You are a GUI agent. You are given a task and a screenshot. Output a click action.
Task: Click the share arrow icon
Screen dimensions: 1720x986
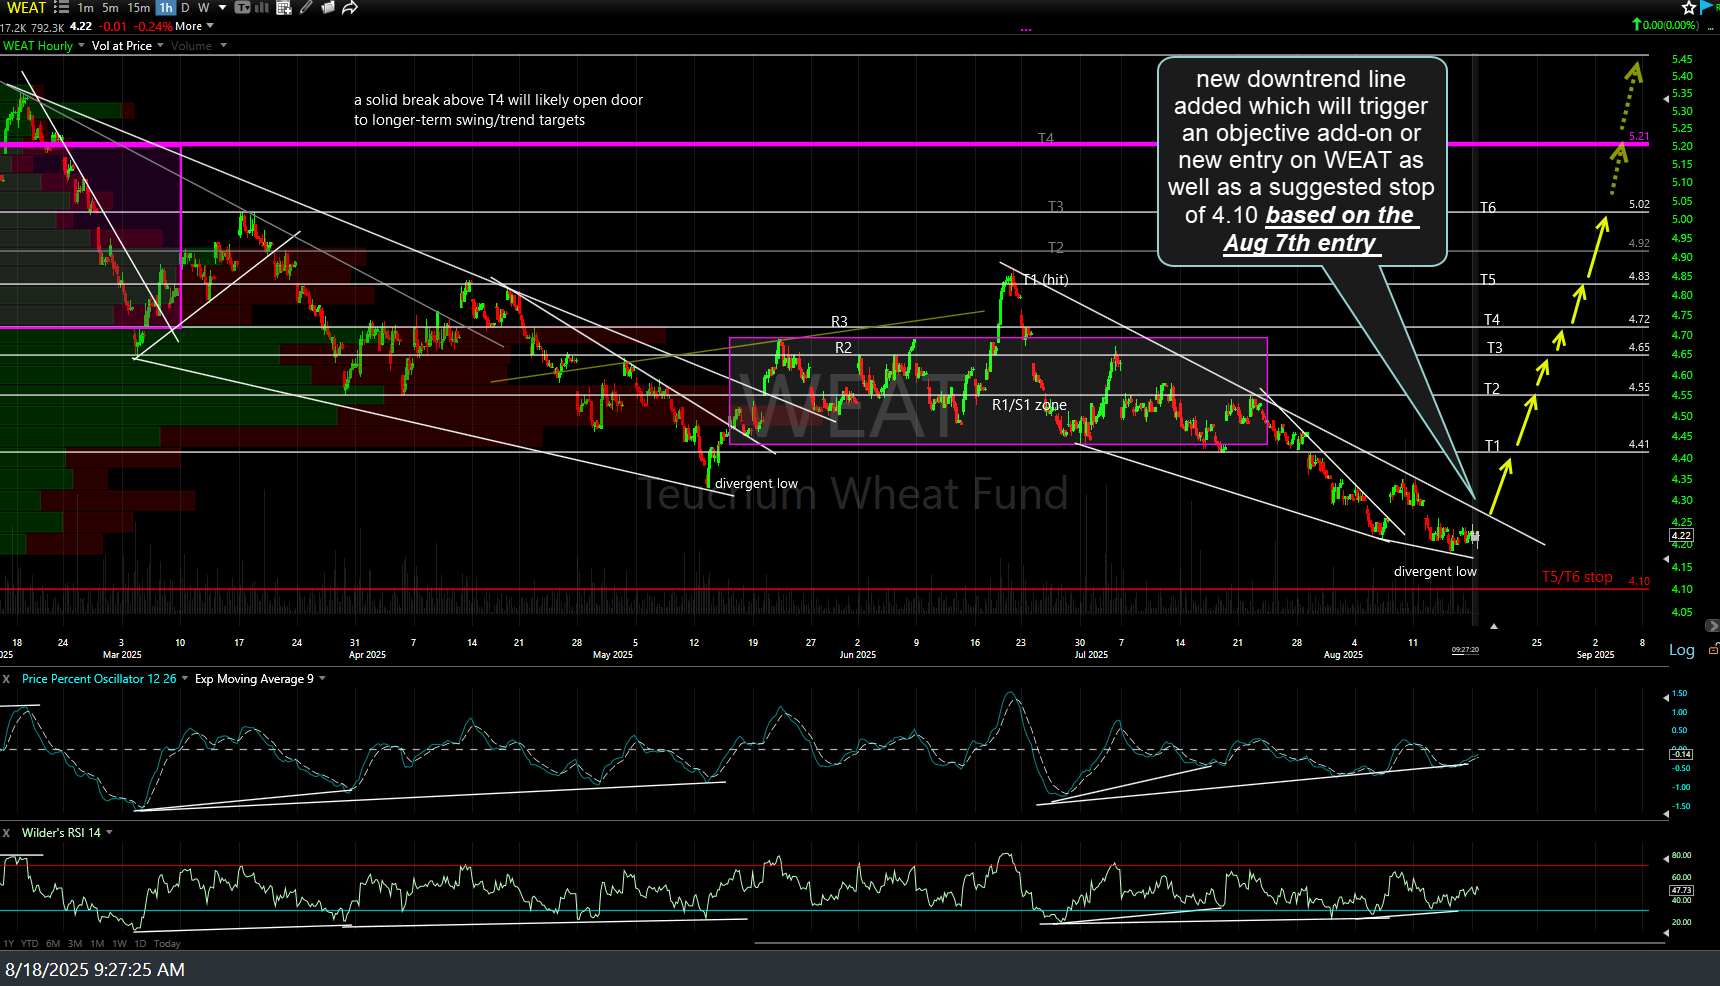coord(350,7)
